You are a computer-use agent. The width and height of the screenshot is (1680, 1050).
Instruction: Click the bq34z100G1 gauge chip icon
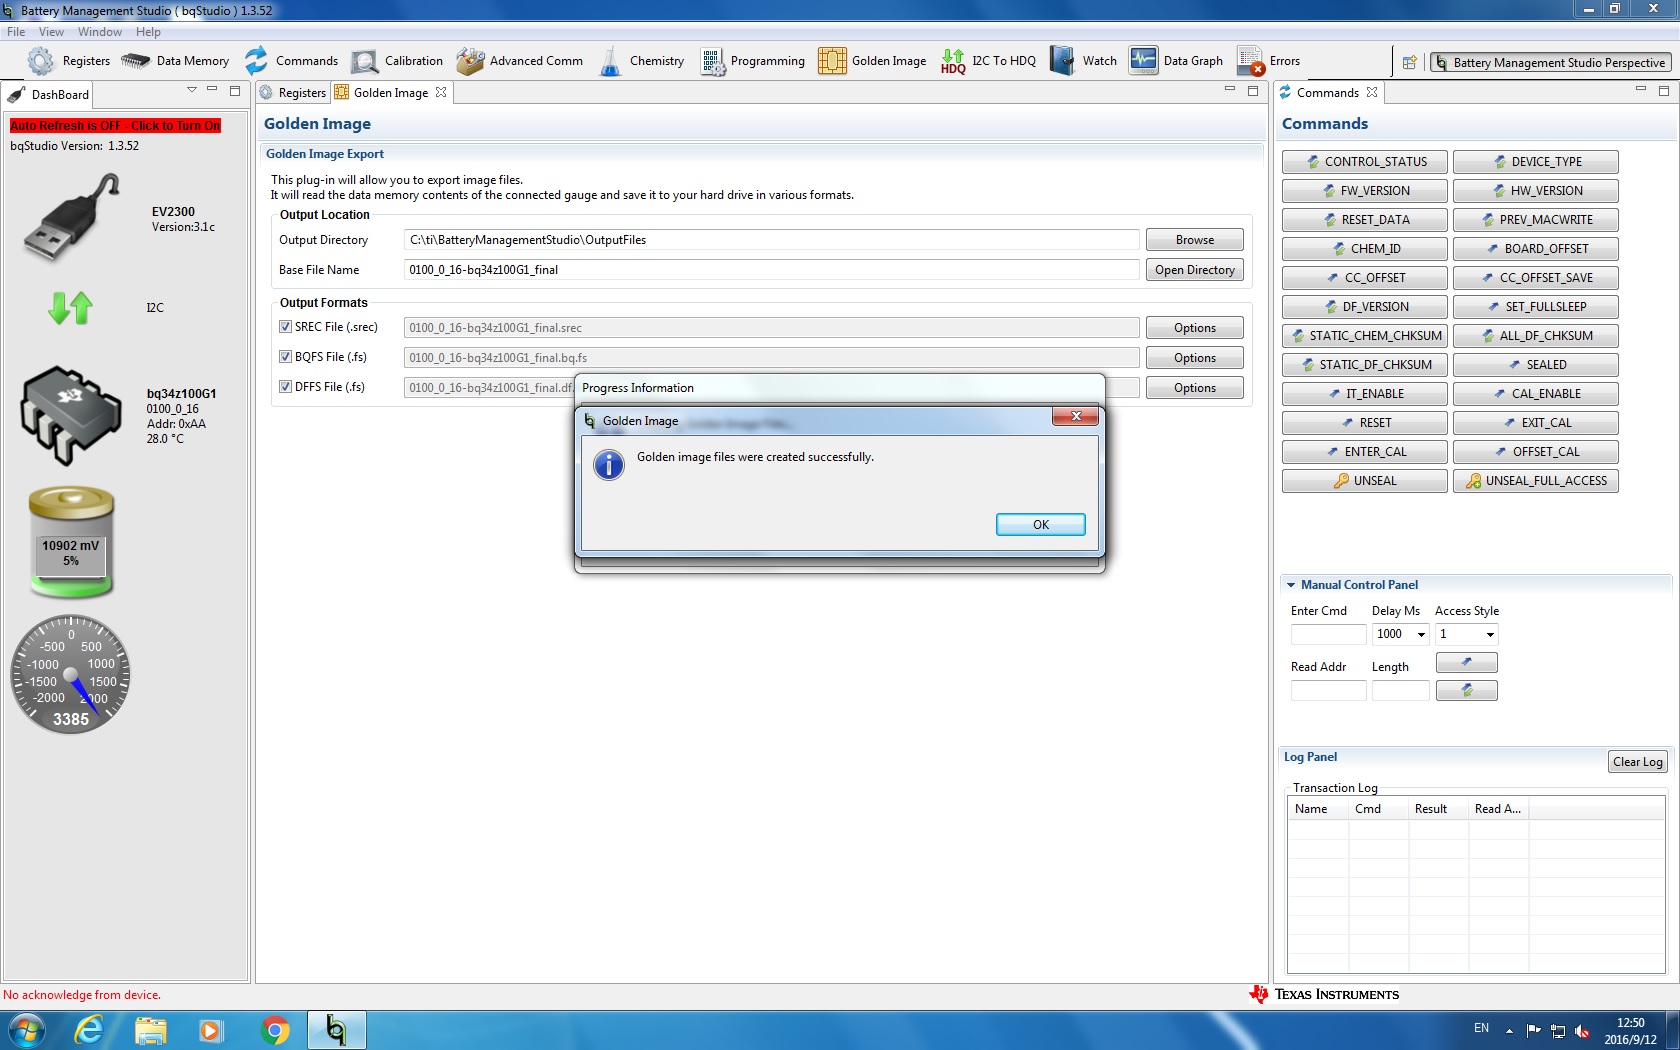point(71,416)
